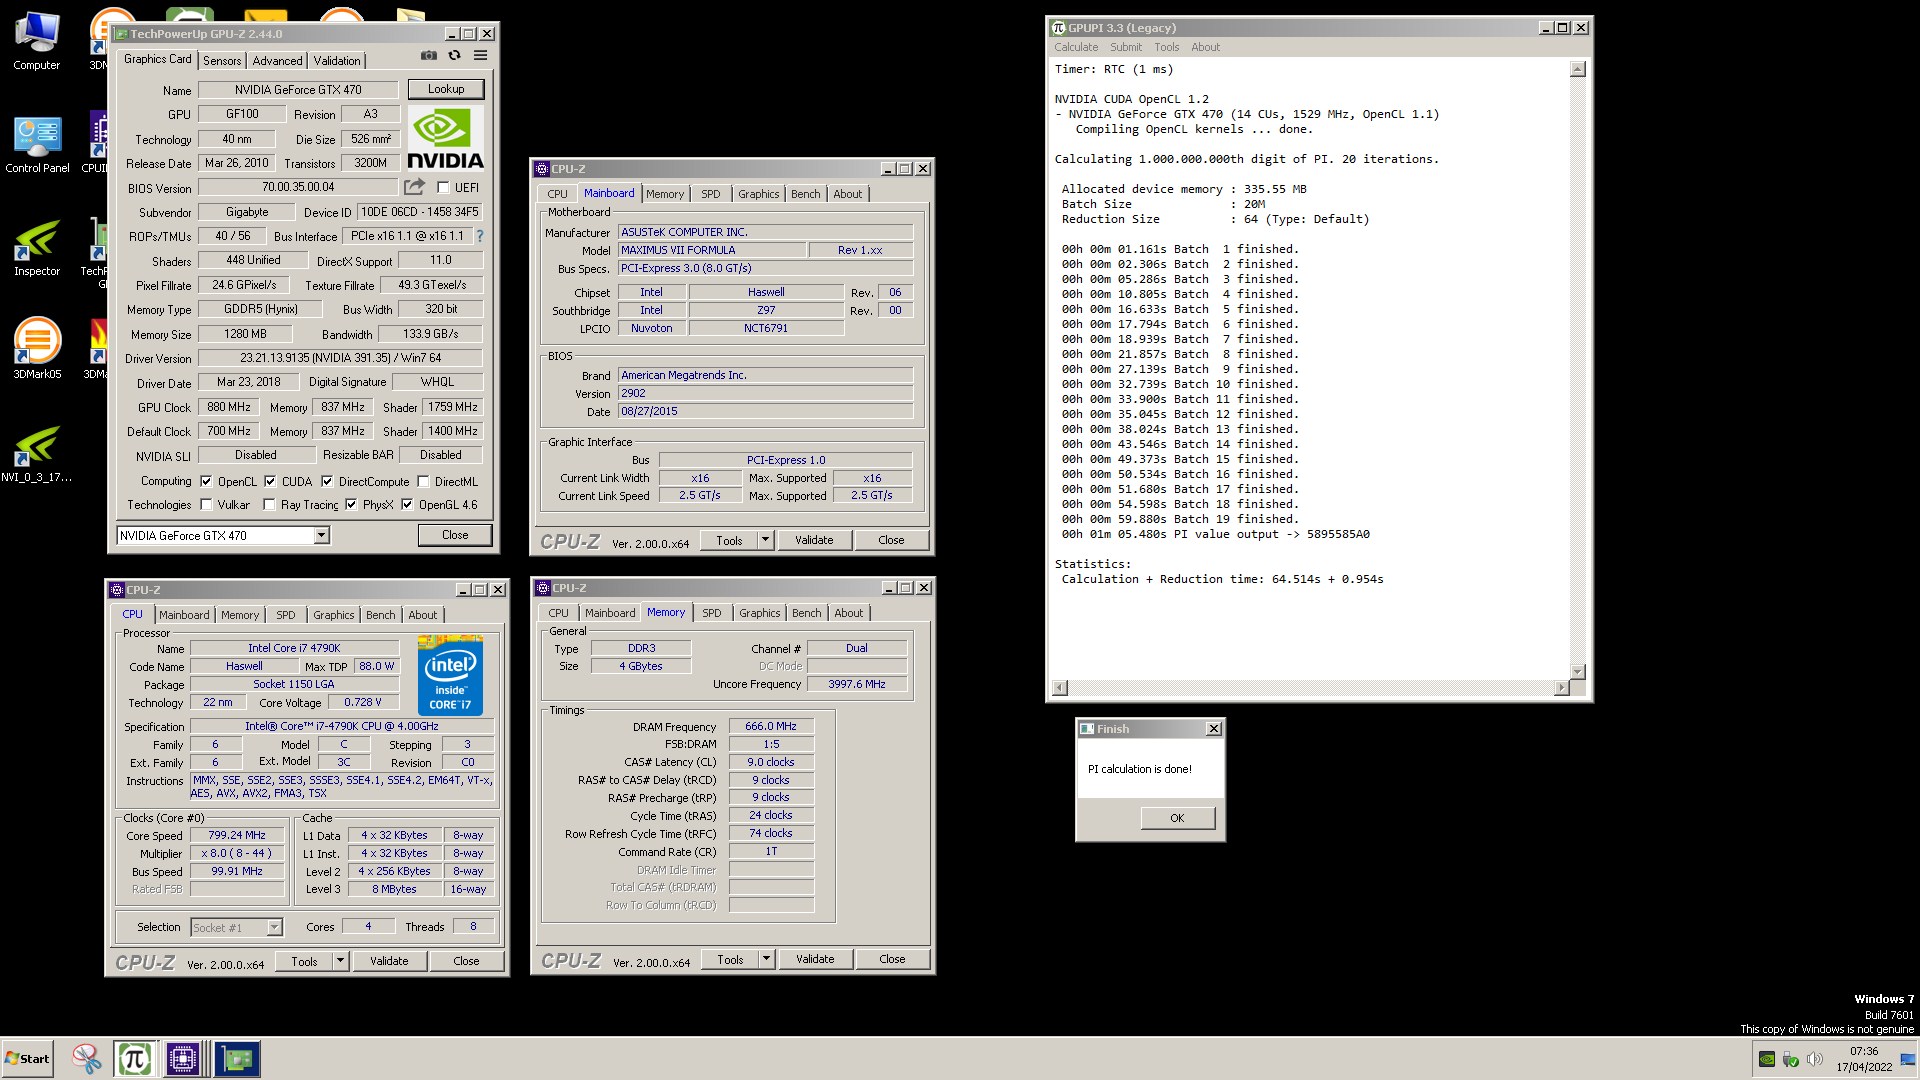Click the GPU-Z title bar app icon
This screenshot has width=1920, height=1080.
(121, 34)
